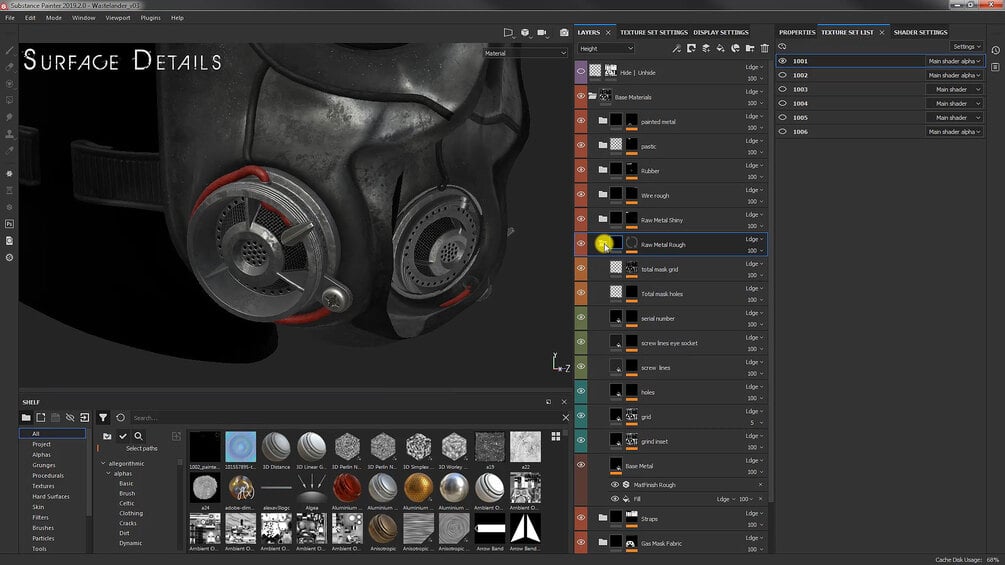This screenshot has width=1005, height=565.
Task: Open the history clock icon on right edge
Action: [995, 50]
